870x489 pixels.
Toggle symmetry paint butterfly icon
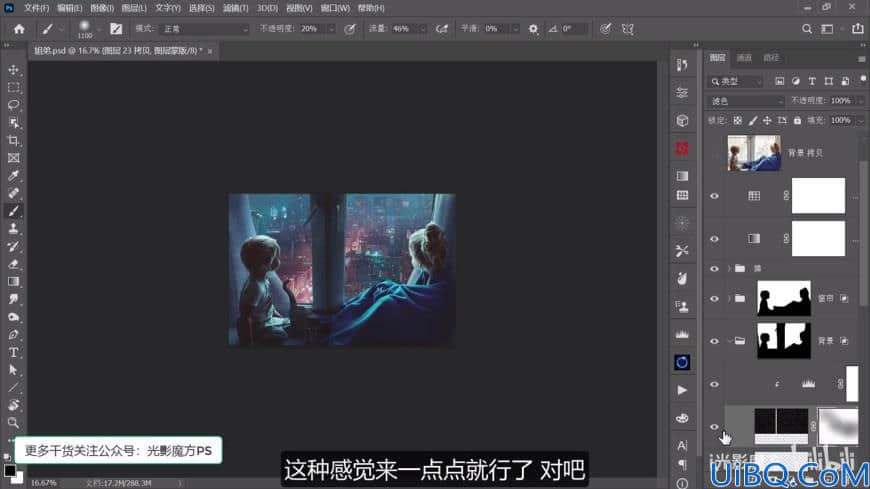(628, 29)
